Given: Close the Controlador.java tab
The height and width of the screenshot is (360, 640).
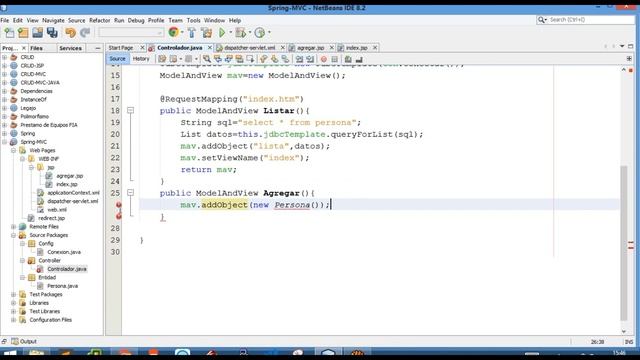Looking at the screenshot, I should [210, 48].
